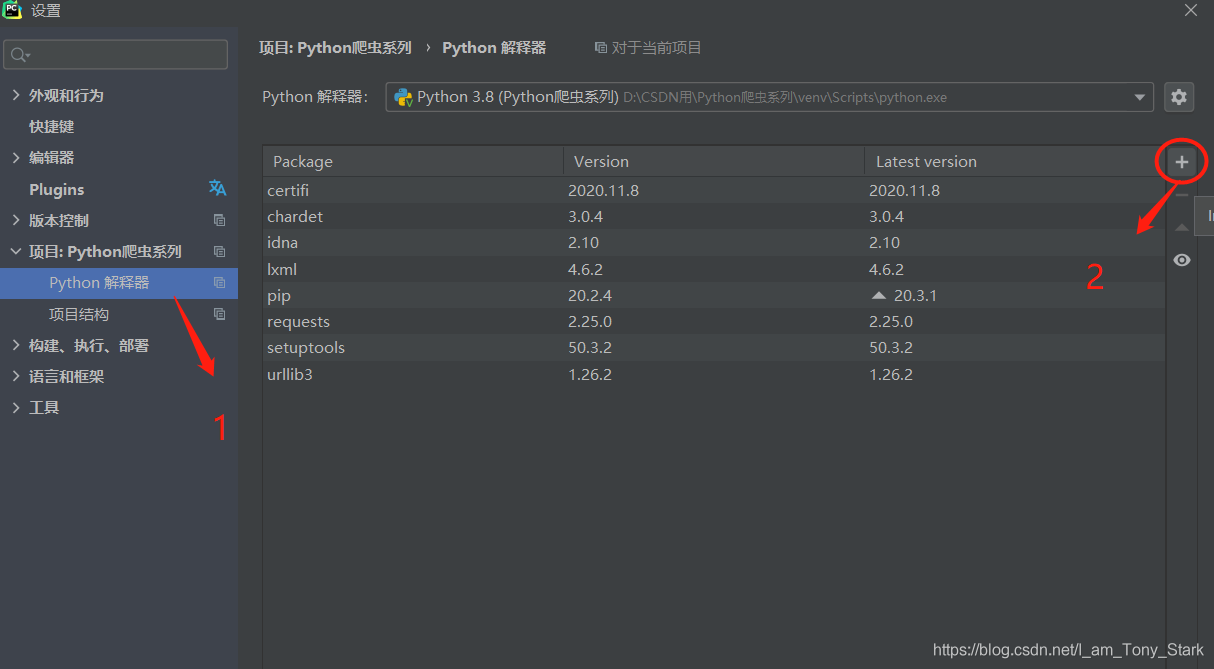This screenshot has width=1214, height=669.
Task: Click the upgrade package up-arrow icon
Action: pyautogui.click(x=1182, y=228)
